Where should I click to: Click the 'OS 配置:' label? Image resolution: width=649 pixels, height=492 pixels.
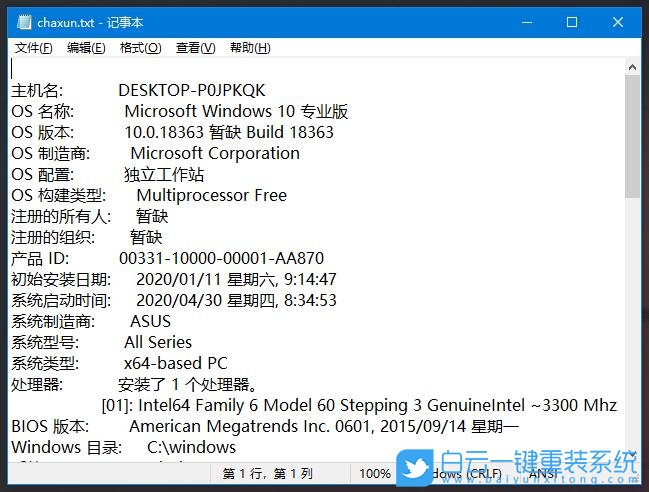coord(43,174)
